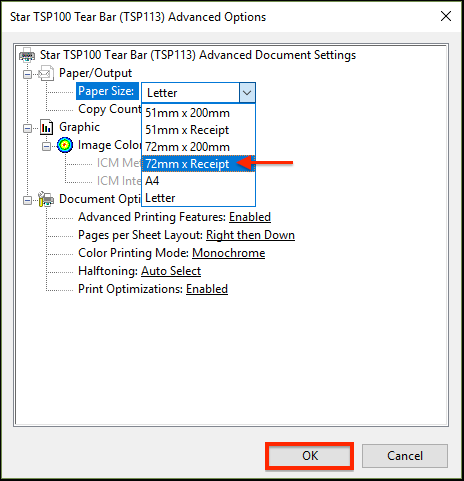Click the Graphic chart icon
Image resolution: width=464 pixels, height=481 pixels.
click(x=46, y=127)
